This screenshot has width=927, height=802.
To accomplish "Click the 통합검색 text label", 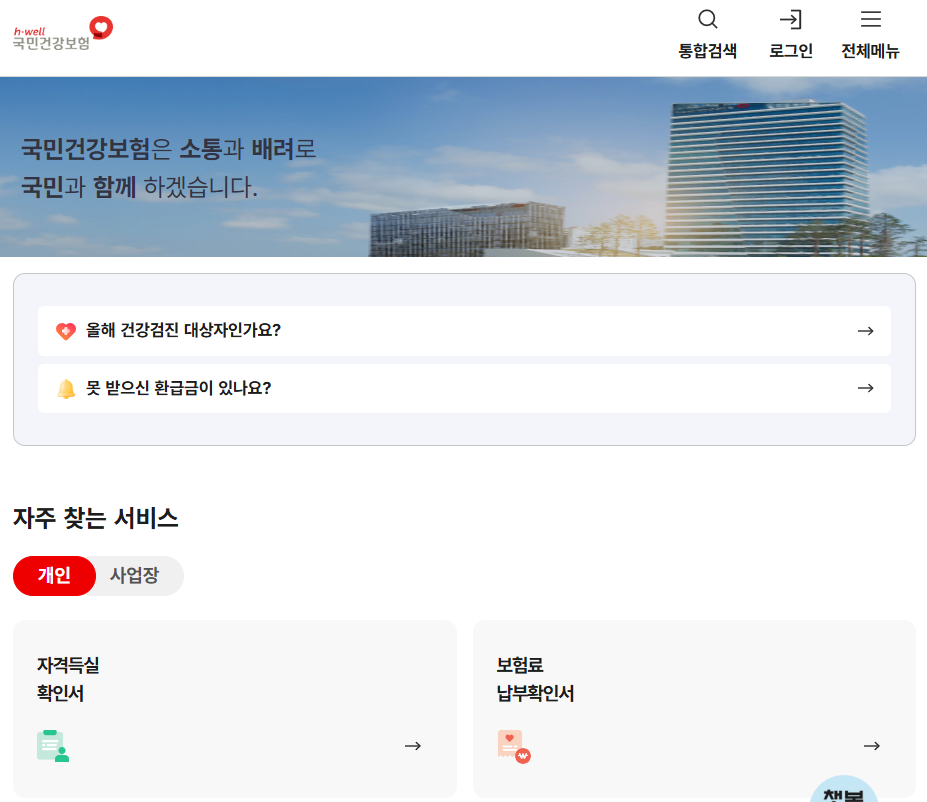I will tap(707, 51).
